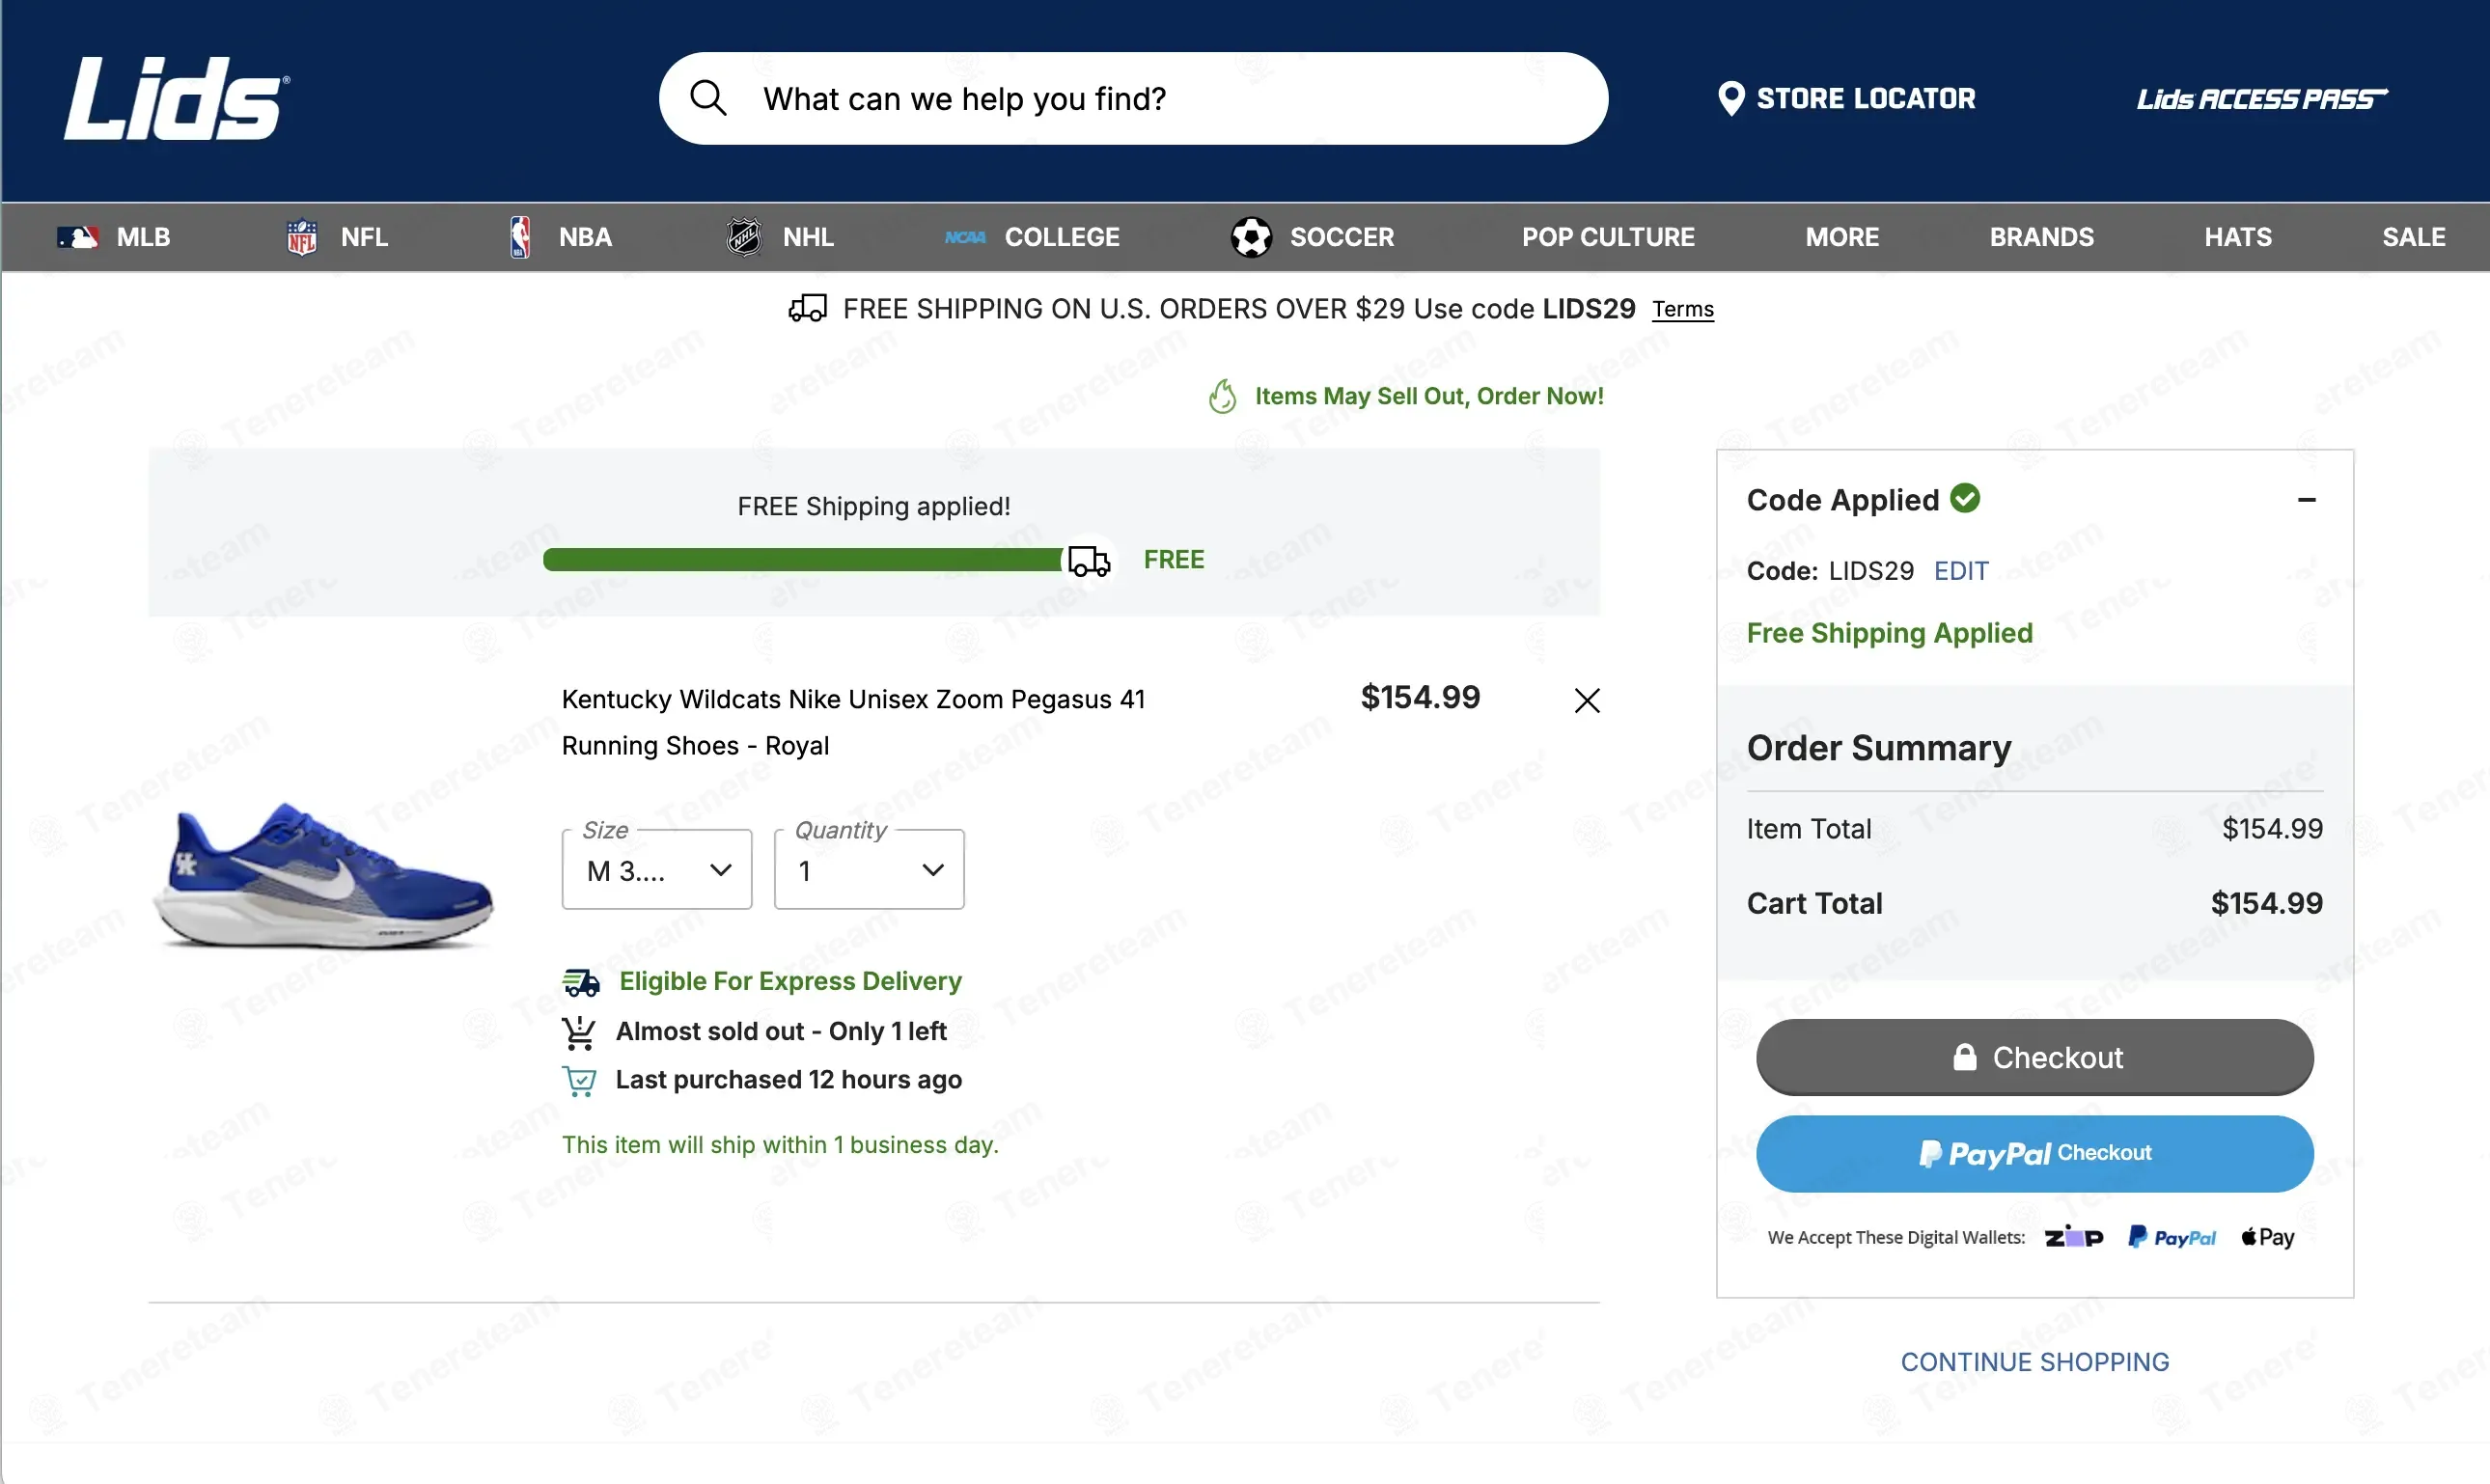Open the Quantity dropdown
2490x1484 pixels.
[x=869, y=870]
